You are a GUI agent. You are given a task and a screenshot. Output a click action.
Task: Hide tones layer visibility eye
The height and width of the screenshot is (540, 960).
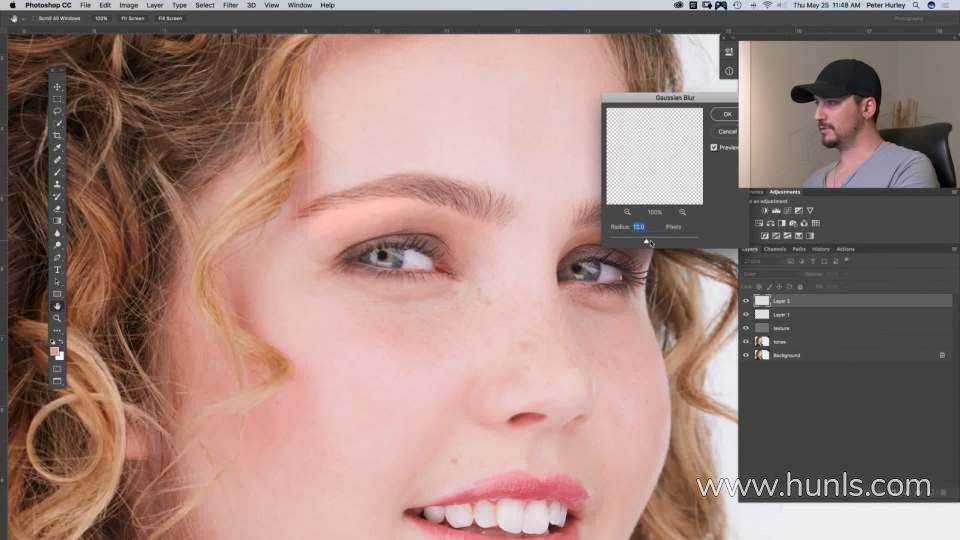746,342
